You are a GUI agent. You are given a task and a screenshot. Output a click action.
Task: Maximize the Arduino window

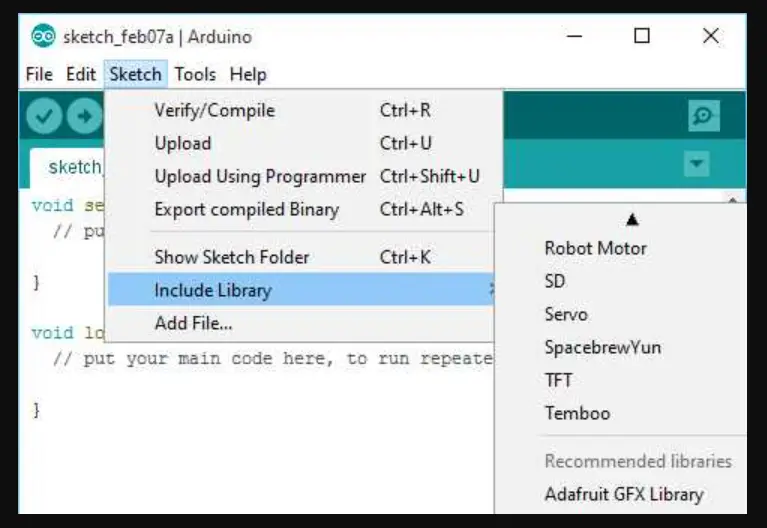tap(642, 36)
